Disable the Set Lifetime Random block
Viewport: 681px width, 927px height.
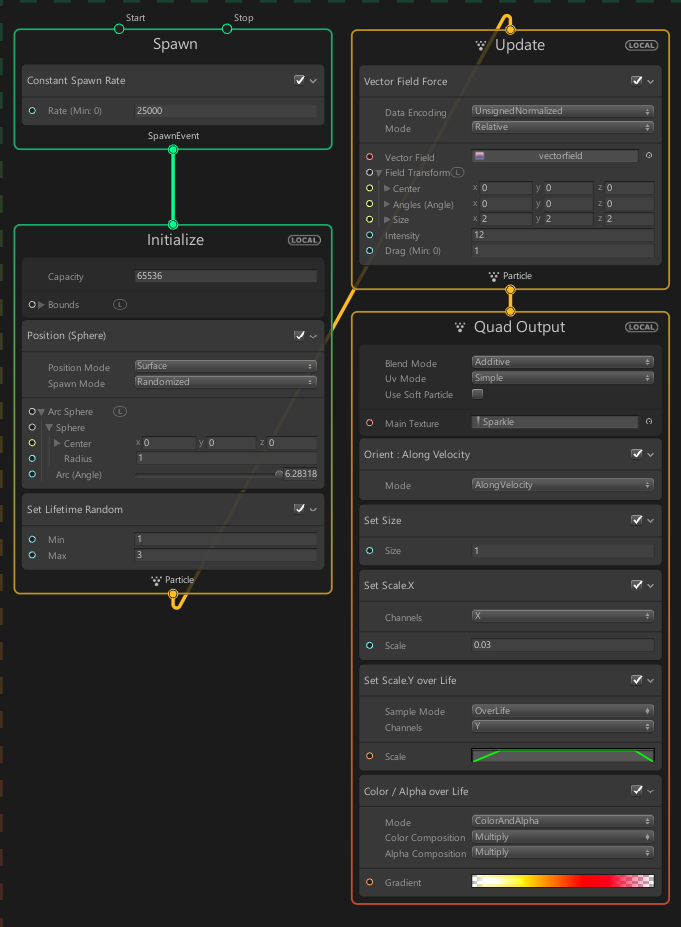(x=300, y=508)
